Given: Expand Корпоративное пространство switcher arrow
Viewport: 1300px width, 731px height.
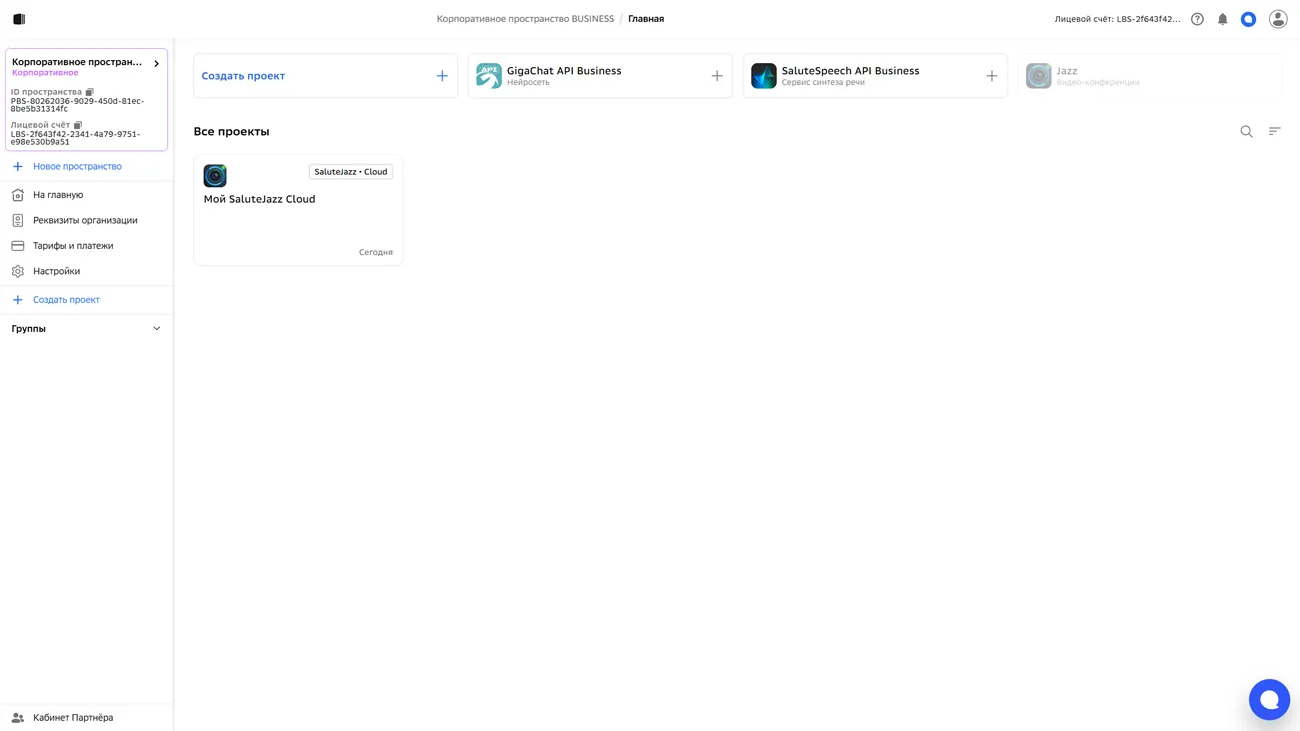Looking at the screenshot, I should (x=156, y=64).
